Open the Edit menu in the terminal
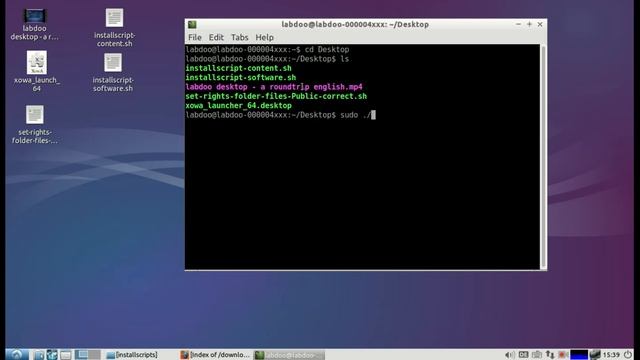This screenshot has width=640, height=360. click(x=216, y=37)
